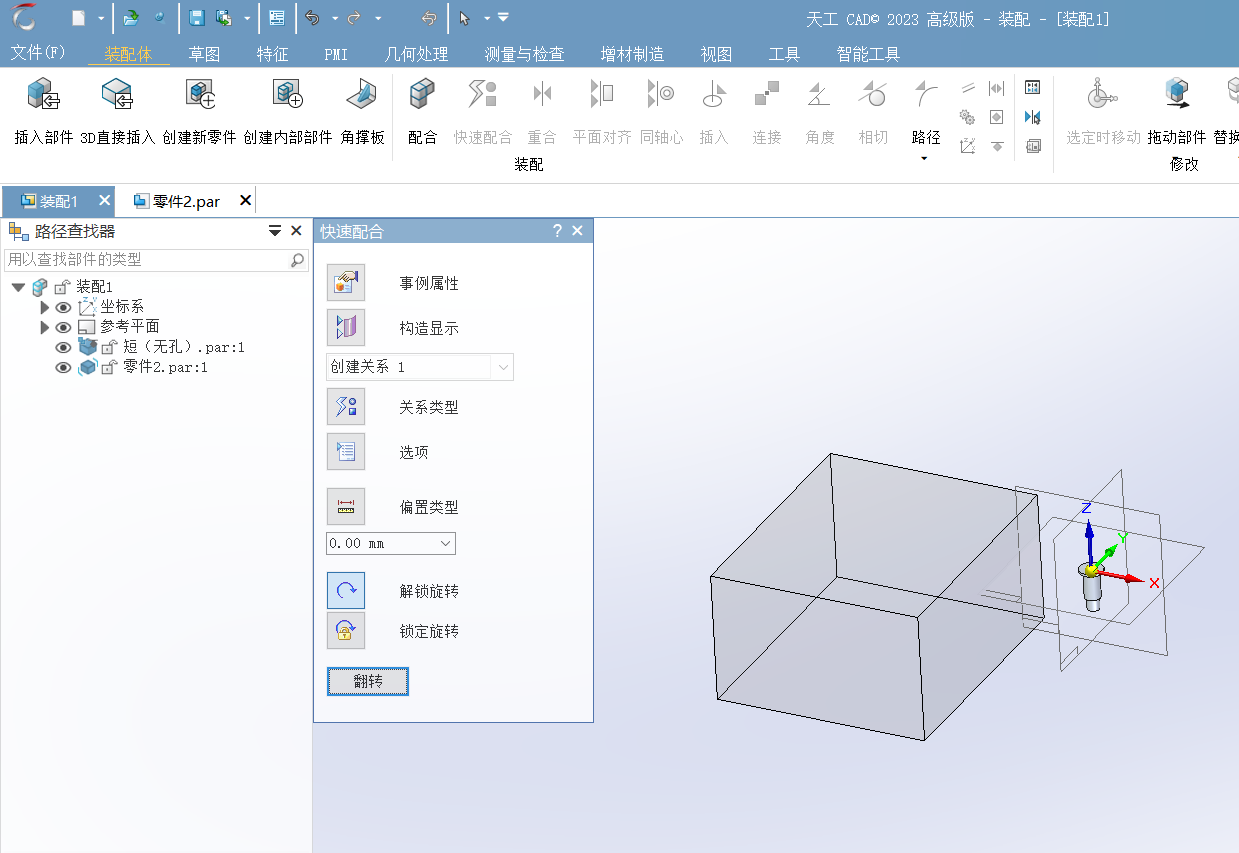Click the 插入部件 (Insert Part) icon
The width and height of the screenshot is (1239, 853).
[43, 95]
